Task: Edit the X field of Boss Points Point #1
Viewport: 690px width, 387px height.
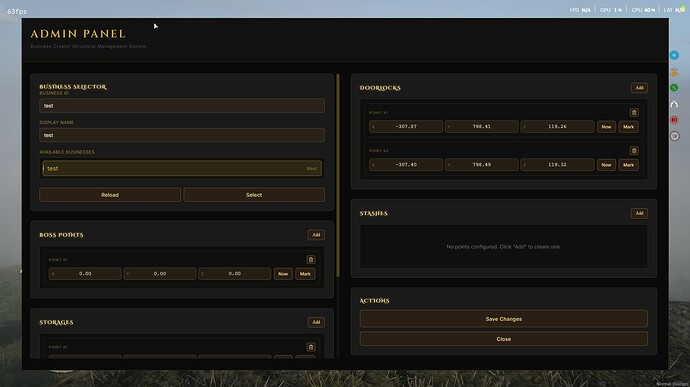Action: (x=85, y=273)
